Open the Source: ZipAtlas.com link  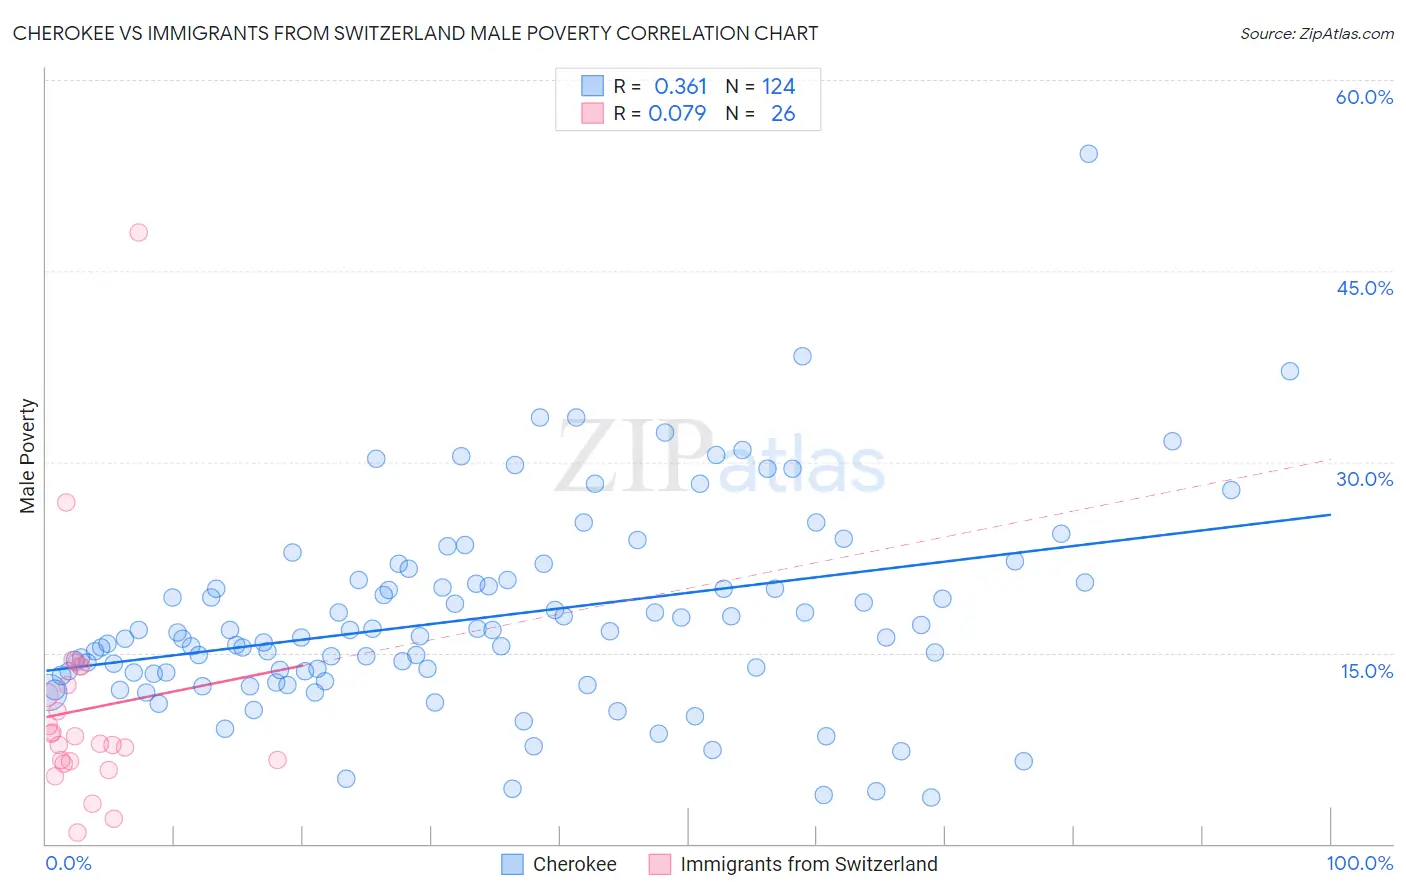(x=1317, y=33)
